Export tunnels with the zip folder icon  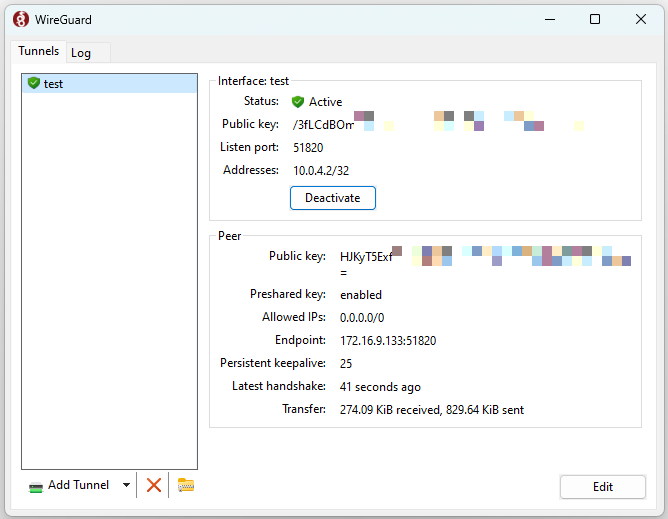(186, 485)
